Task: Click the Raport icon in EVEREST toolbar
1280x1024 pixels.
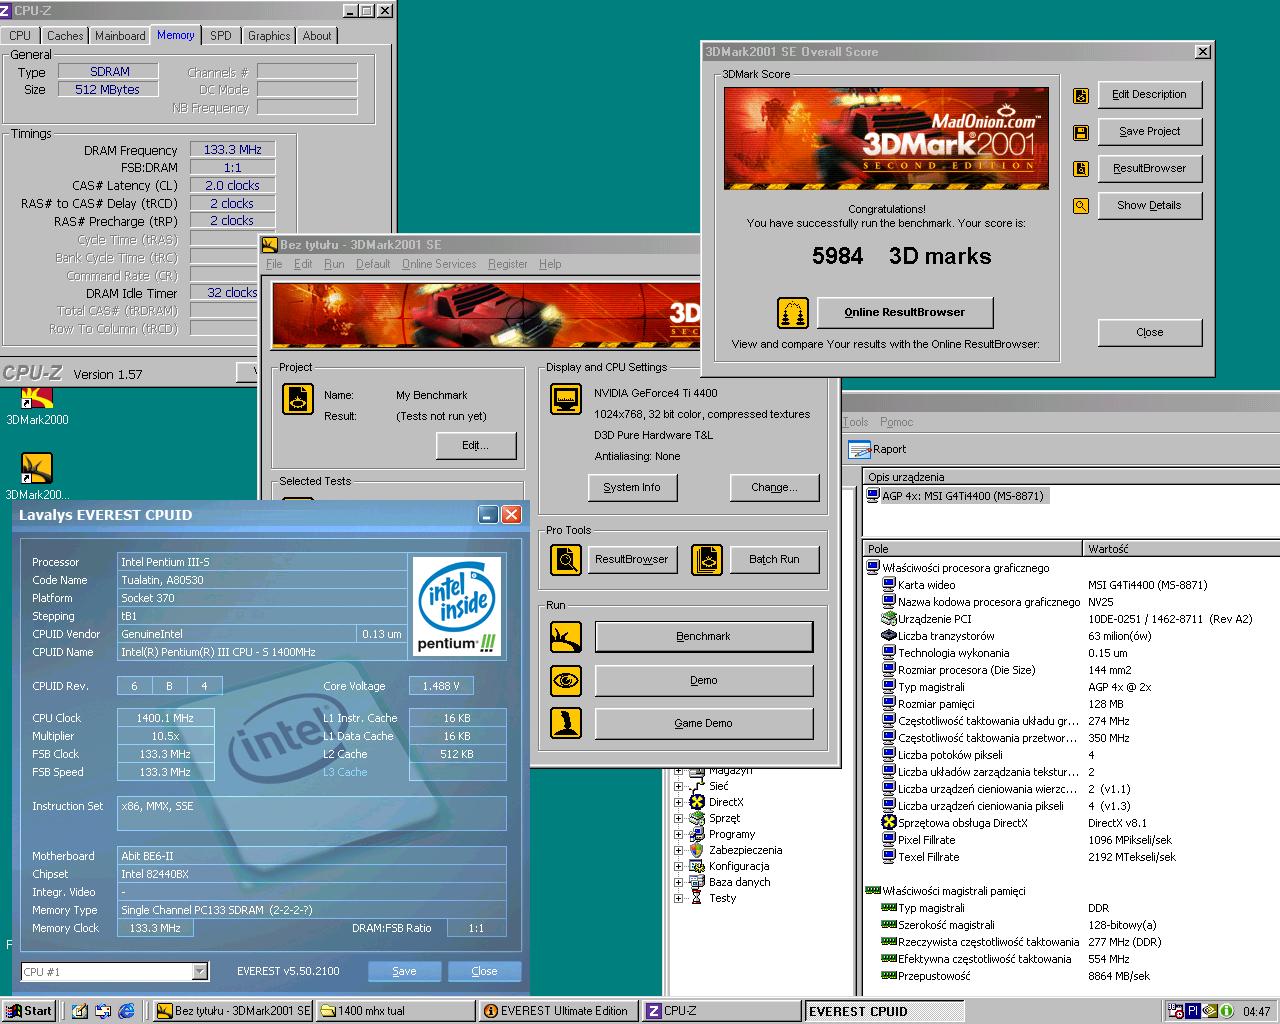Action: (859, 449)
